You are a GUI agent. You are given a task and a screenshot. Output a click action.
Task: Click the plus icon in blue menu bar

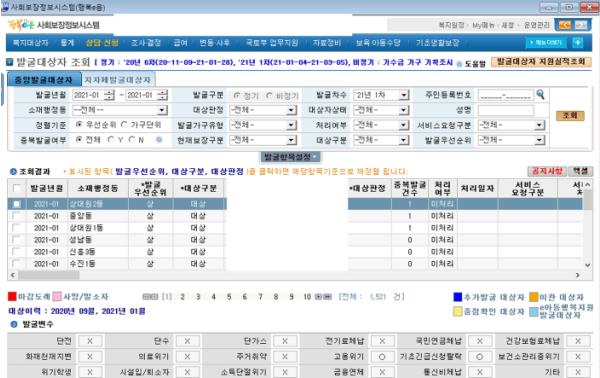578,42
